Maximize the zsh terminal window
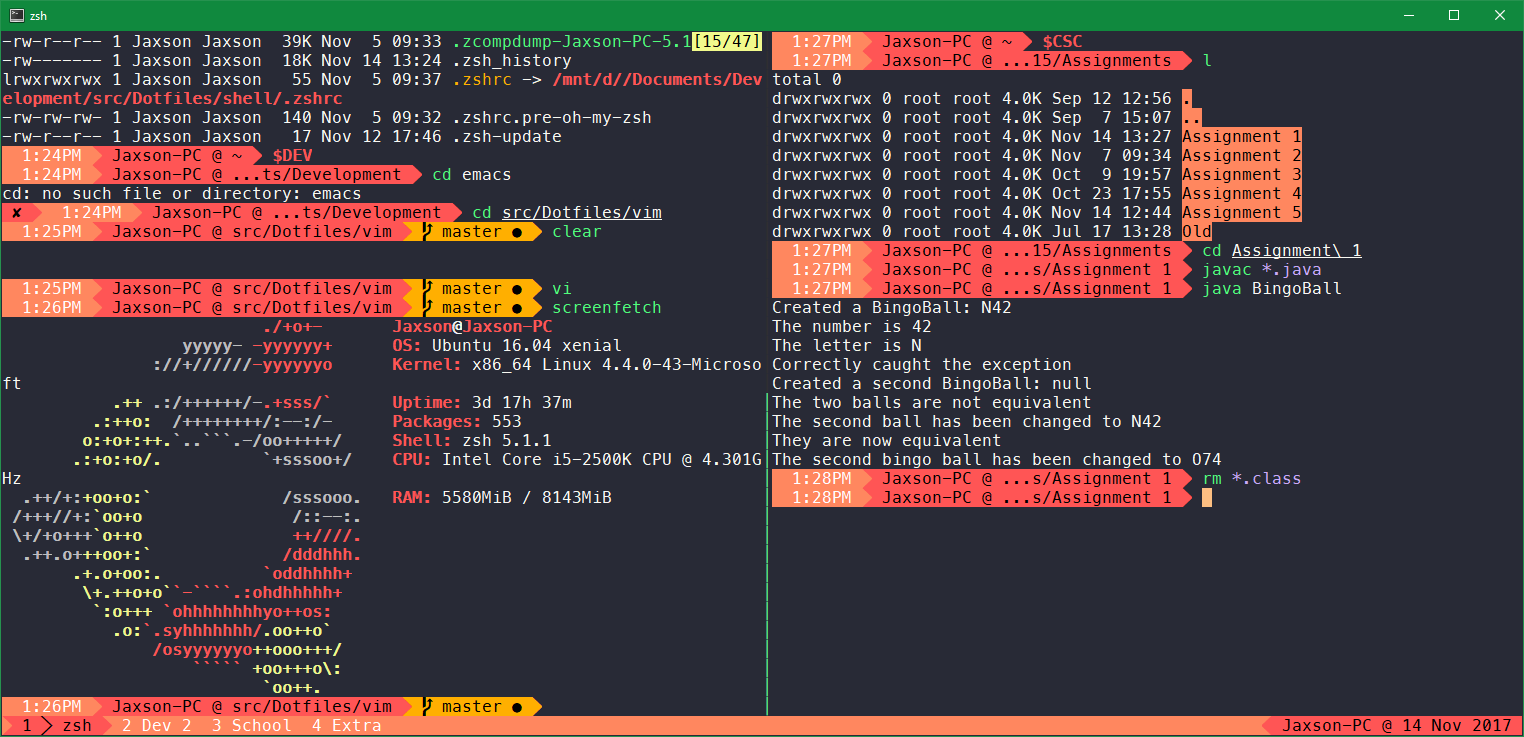 pos(1455,15)
